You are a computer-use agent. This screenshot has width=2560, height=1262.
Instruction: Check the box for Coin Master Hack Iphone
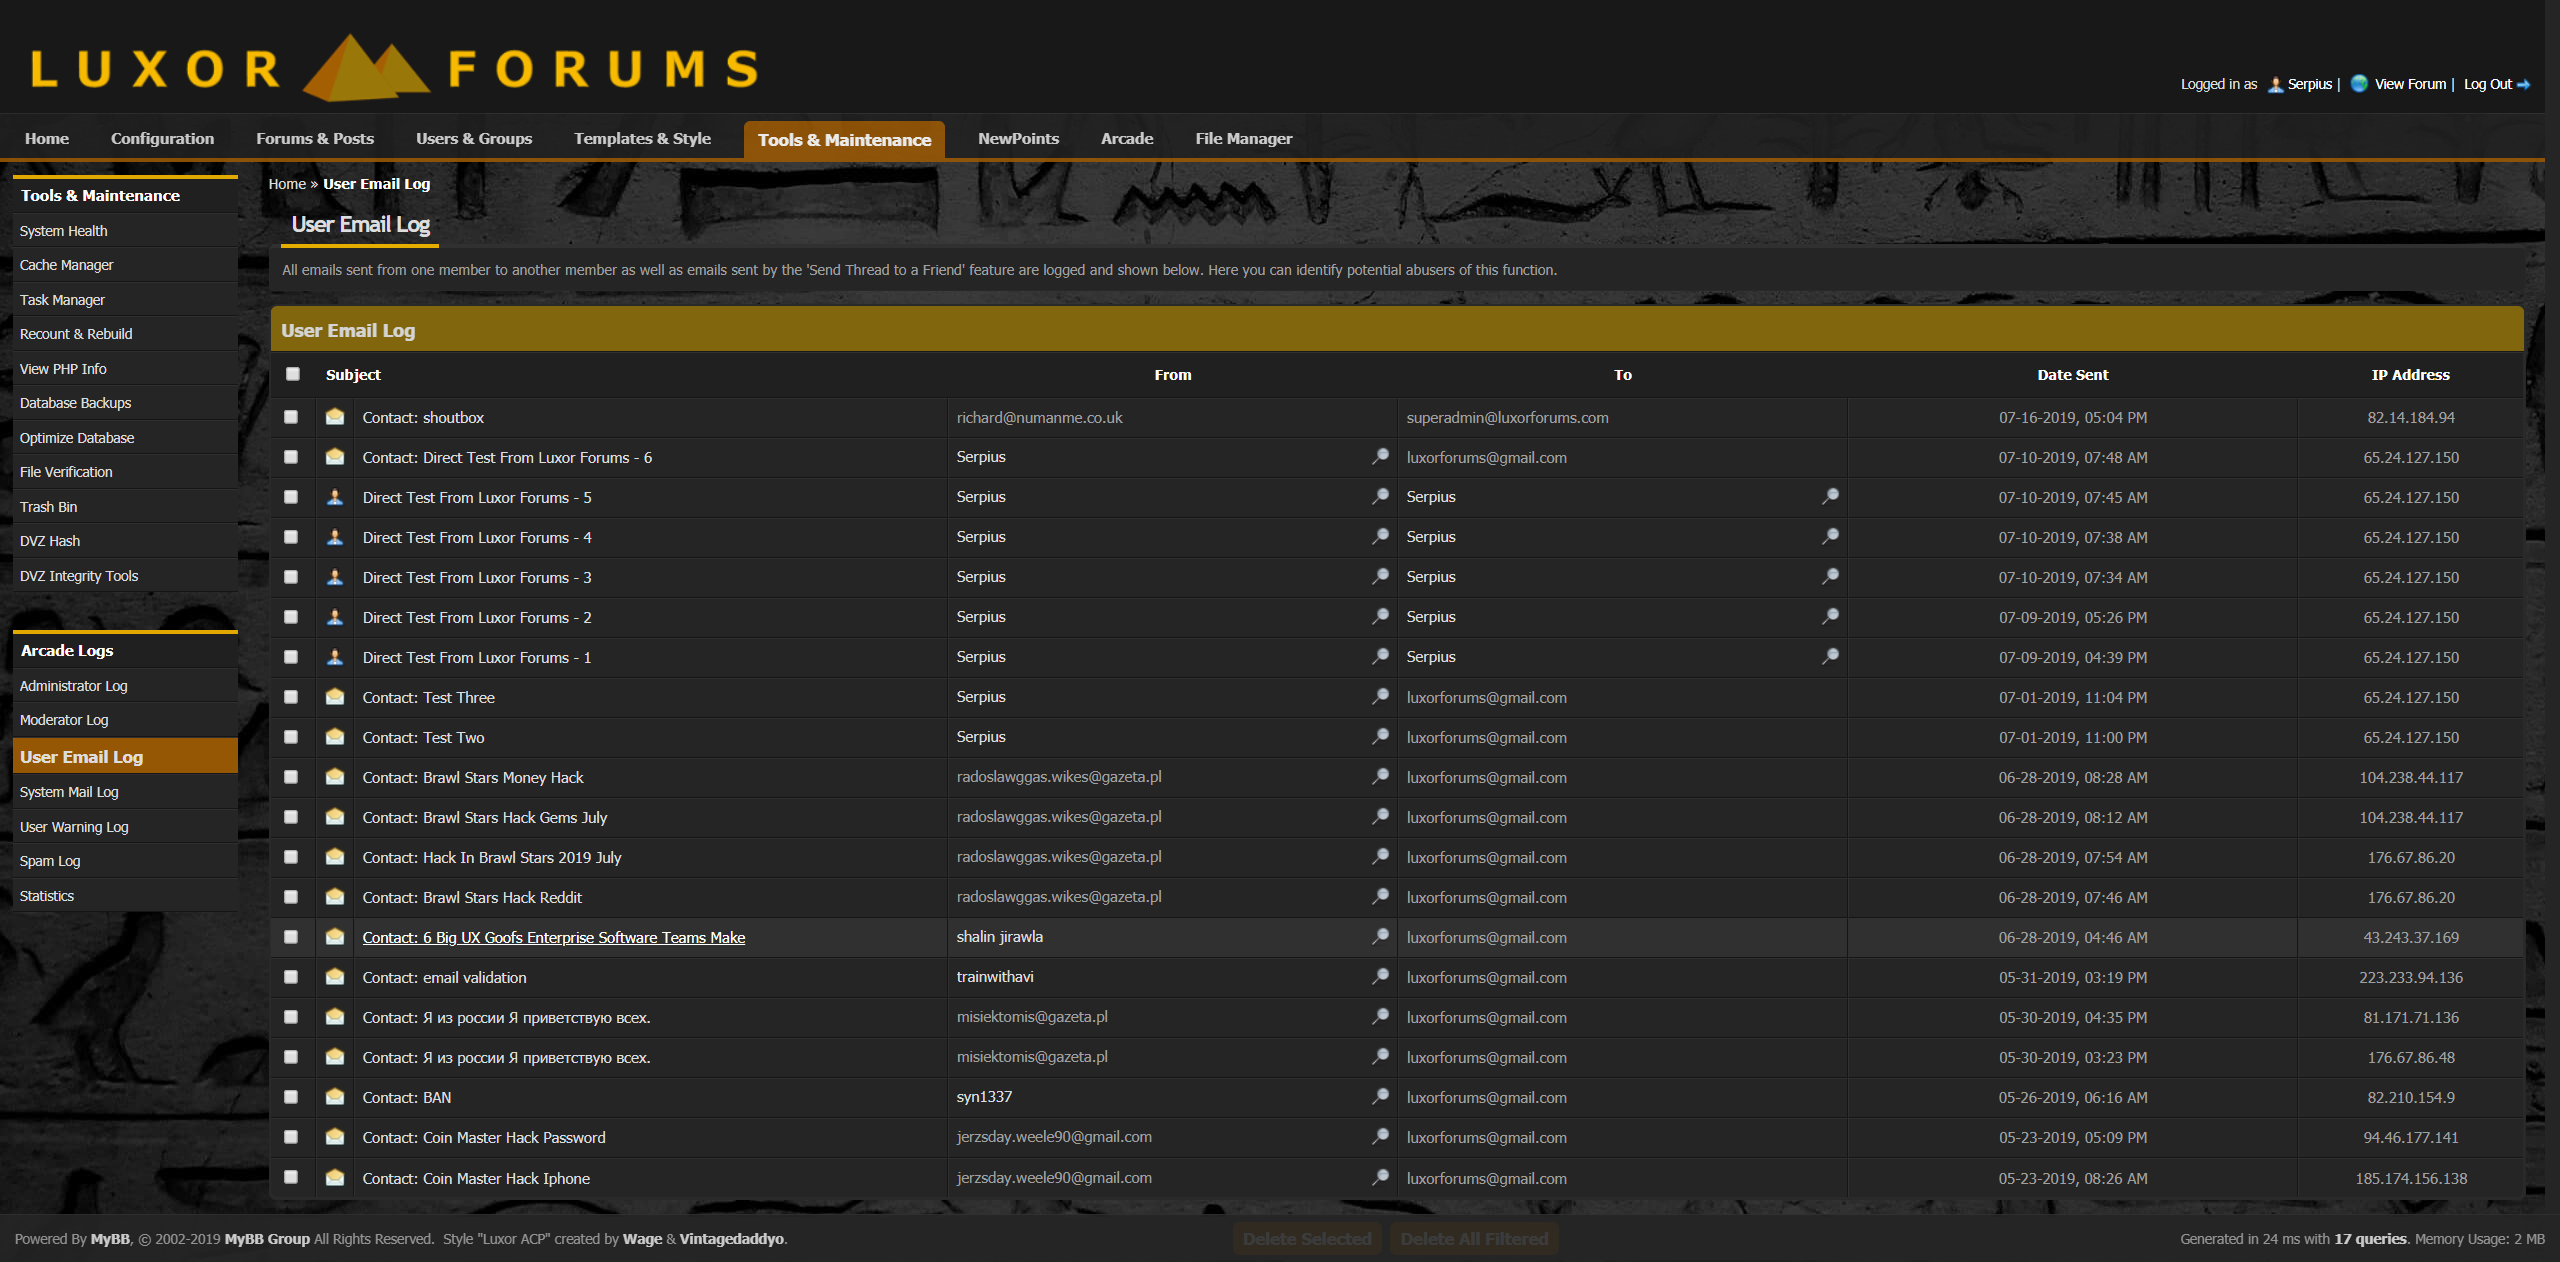[291, 1177]
